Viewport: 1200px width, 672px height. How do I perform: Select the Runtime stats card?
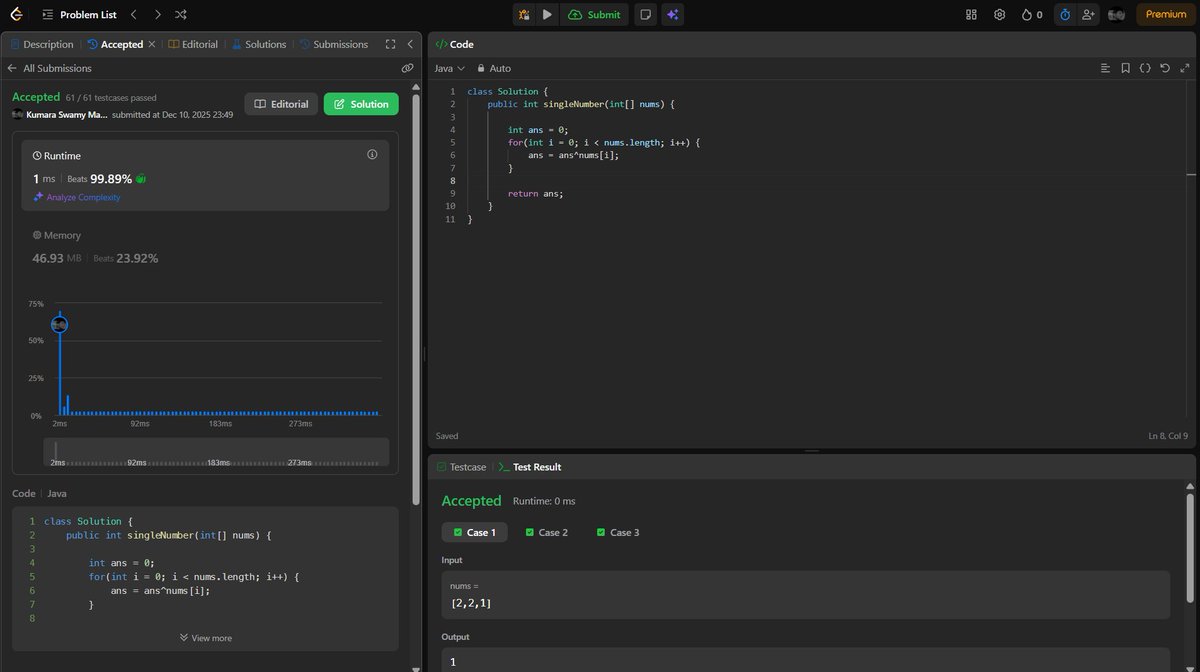pos(206,175)
